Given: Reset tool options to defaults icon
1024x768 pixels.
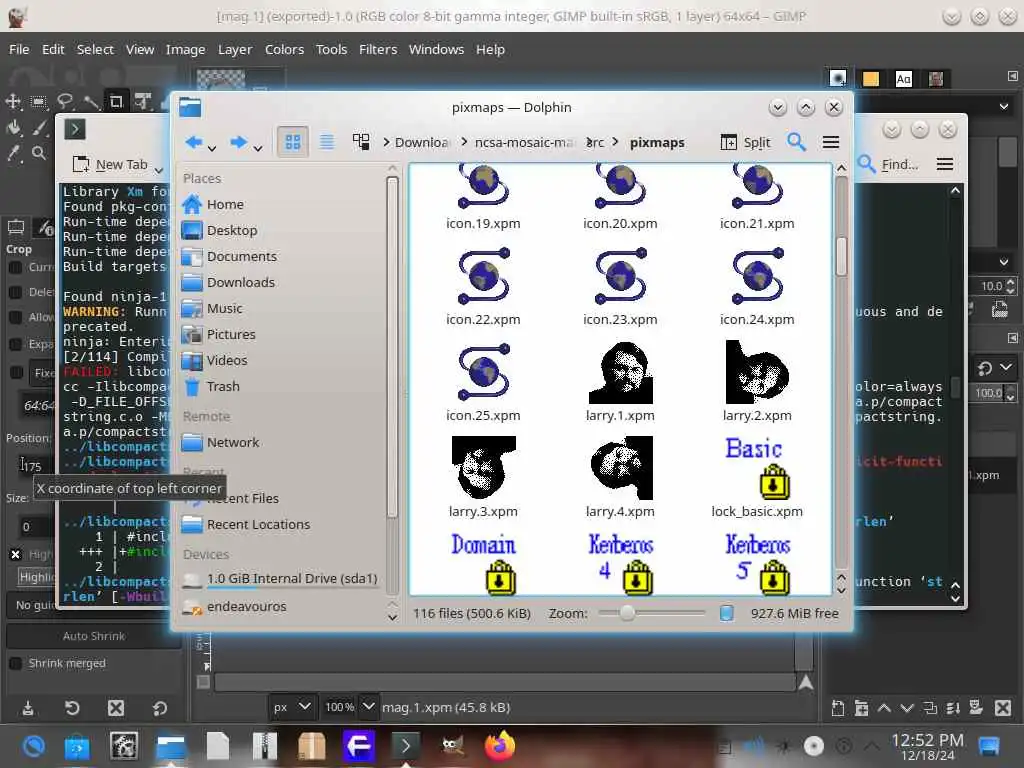Looking at the screenshot, I should [160, 708].
